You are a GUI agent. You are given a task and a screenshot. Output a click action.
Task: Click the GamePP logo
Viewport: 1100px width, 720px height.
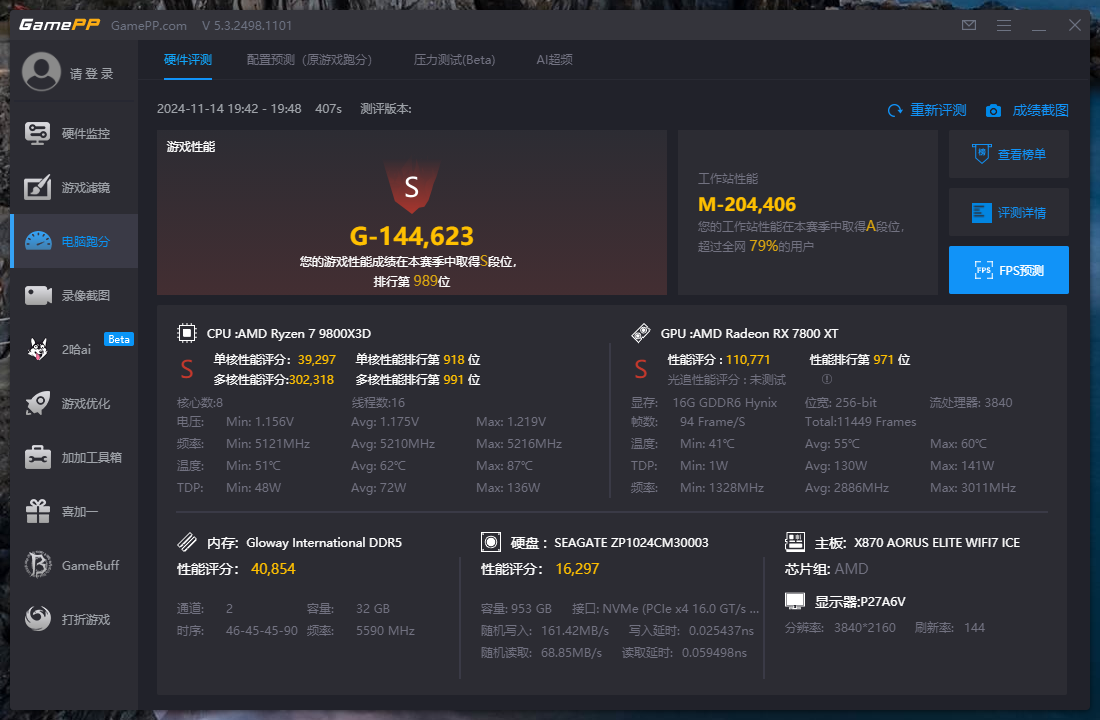pyautogui.click(x=59, y=25)
